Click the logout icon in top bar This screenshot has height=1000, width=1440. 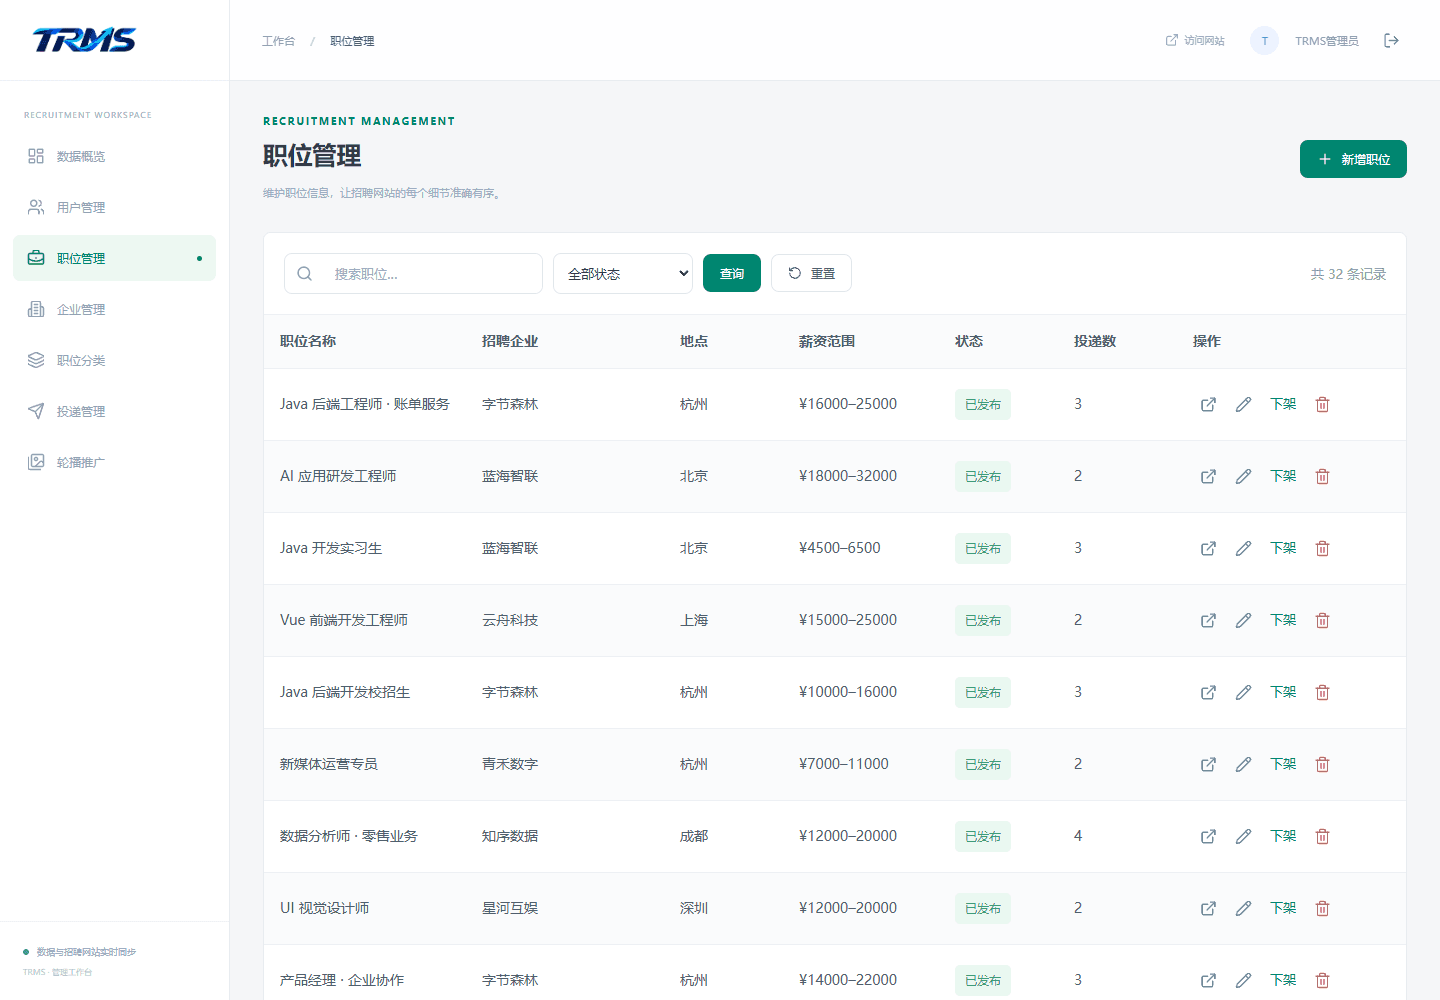coord(1391,41)
